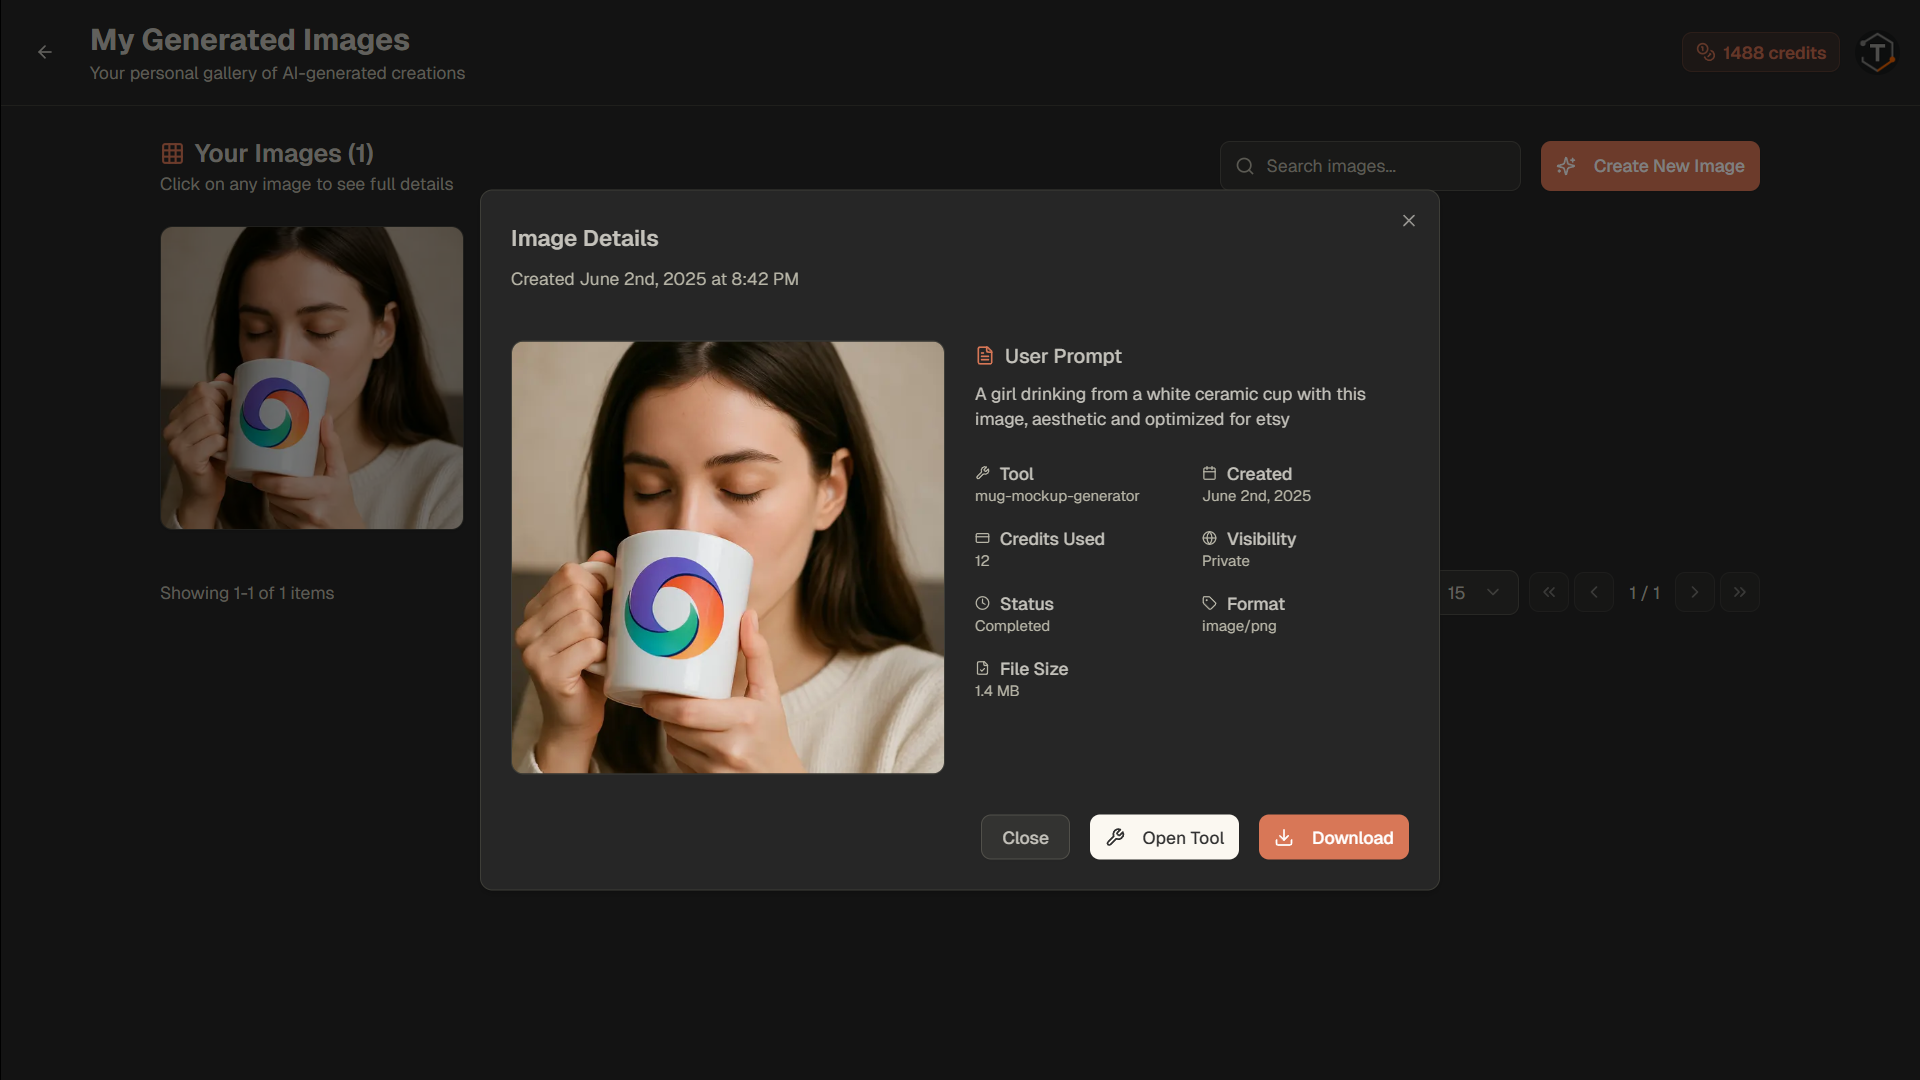Open the gallery thumbnail of the mug image

pyautogui.click(x=312, y=378)
